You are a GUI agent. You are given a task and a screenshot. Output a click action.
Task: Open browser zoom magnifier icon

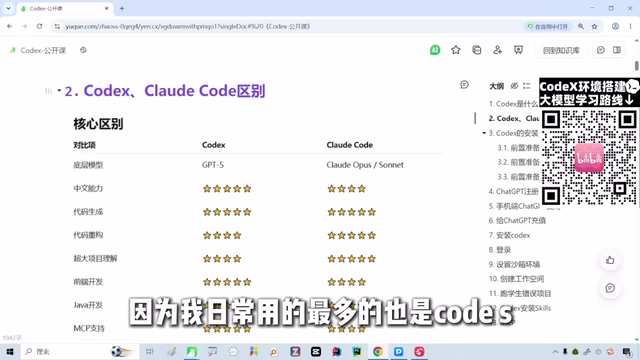pos(581,26)
